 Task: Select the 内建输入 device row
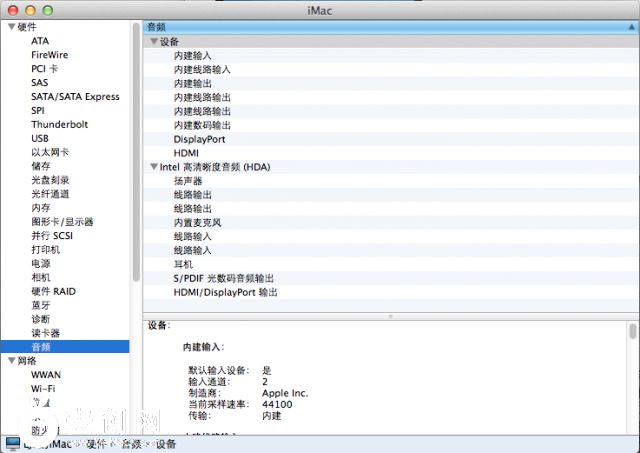pos(192,56)
